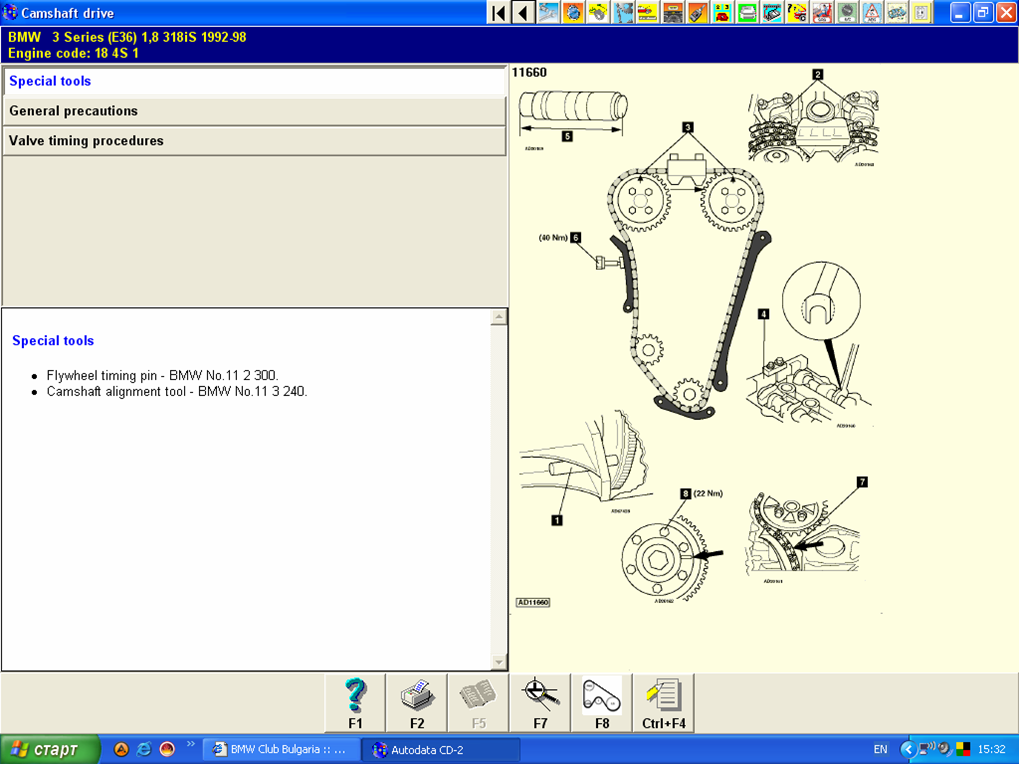Open the question mark red car toolbar icon

pyautogui.click(x=797, y=12)
